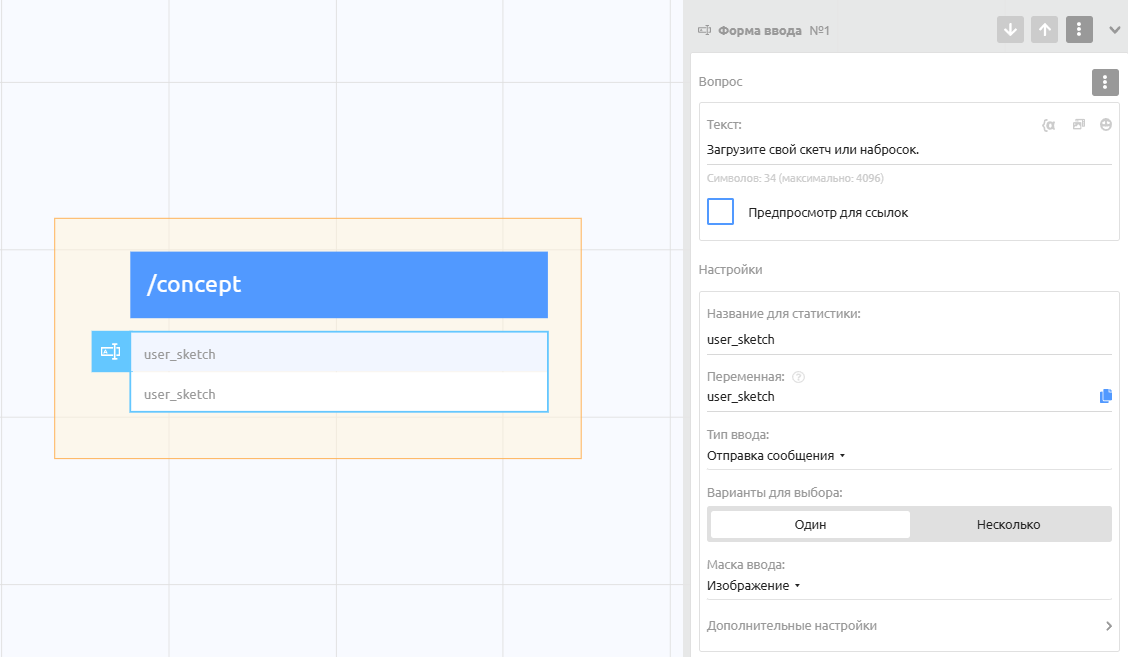This screenshot has height=657, width=1128.
Task: Click the Название для статистики input field
Action: (x=908, y=340)
